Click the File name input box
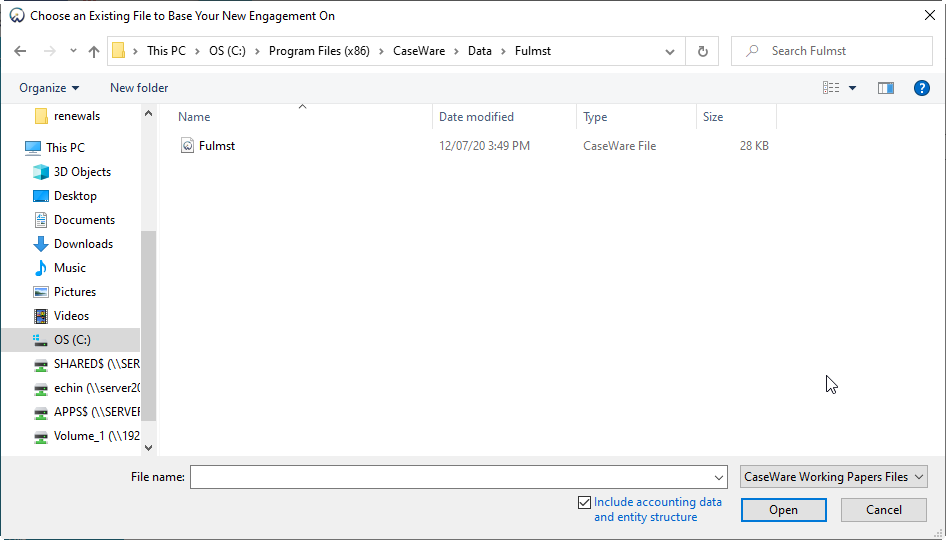Screen dimensions: 946x540 point(451,477)
